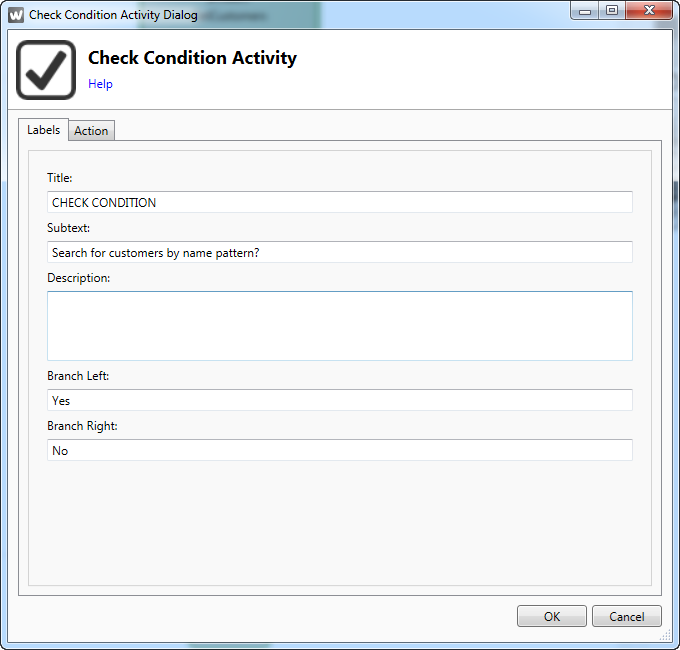Open the Help link
This screenshot has width=680, height=650.
click(100, 84)
